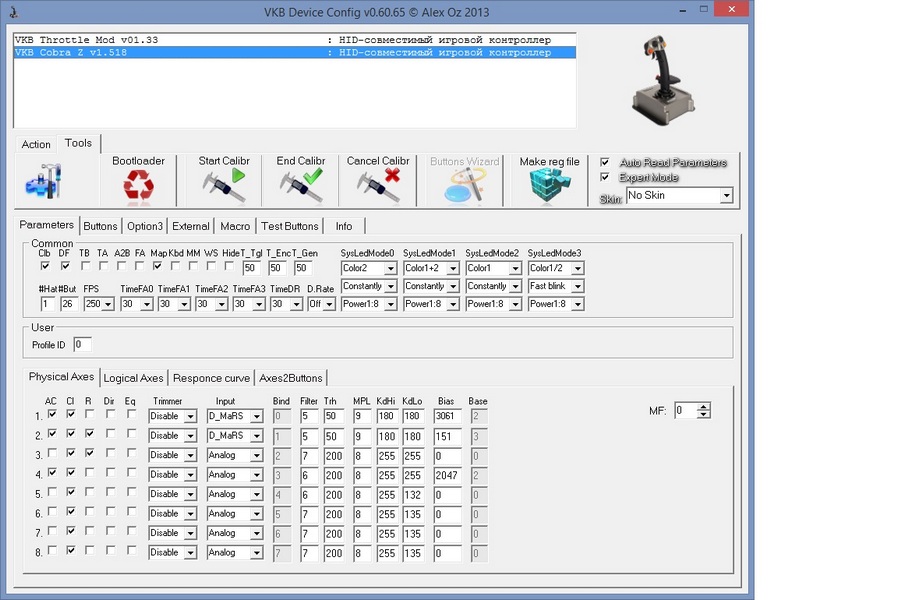Open the Axes2Buttons tab
The height and width of the screenshot is (600, 898).
pyautogui.click(x=291, y=378)
